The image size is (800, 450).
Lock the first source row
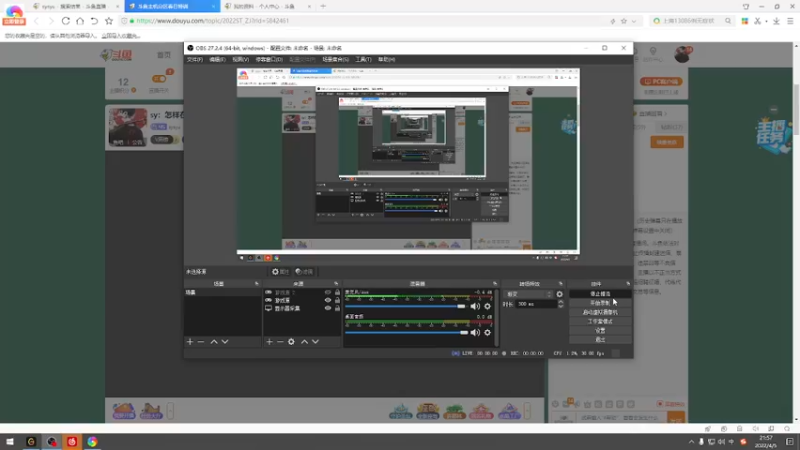[x=337, y=292]
